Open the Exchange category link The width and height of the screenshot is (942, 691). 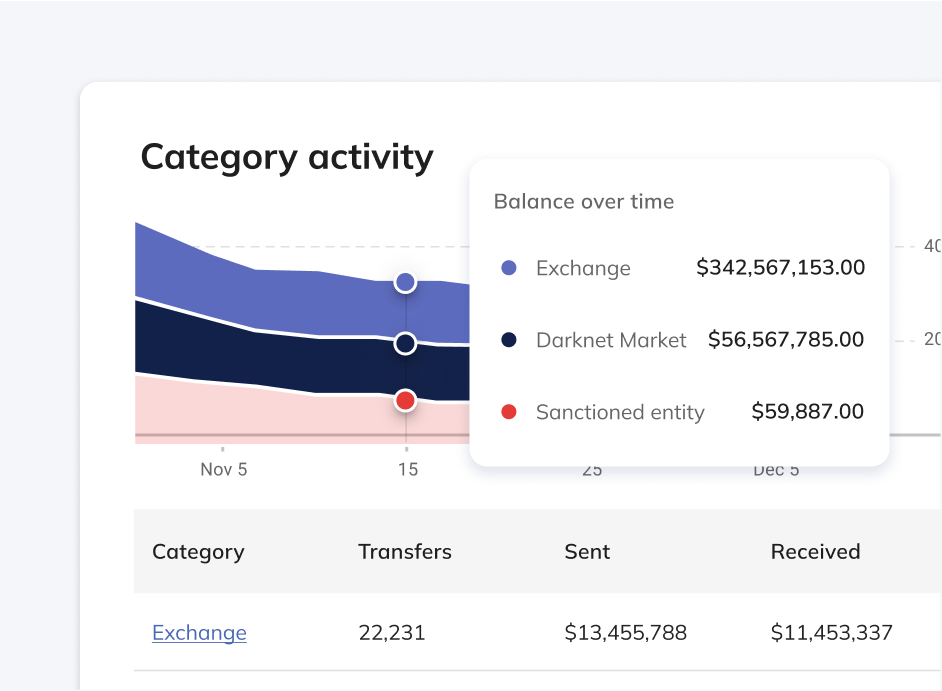(199, 633)
